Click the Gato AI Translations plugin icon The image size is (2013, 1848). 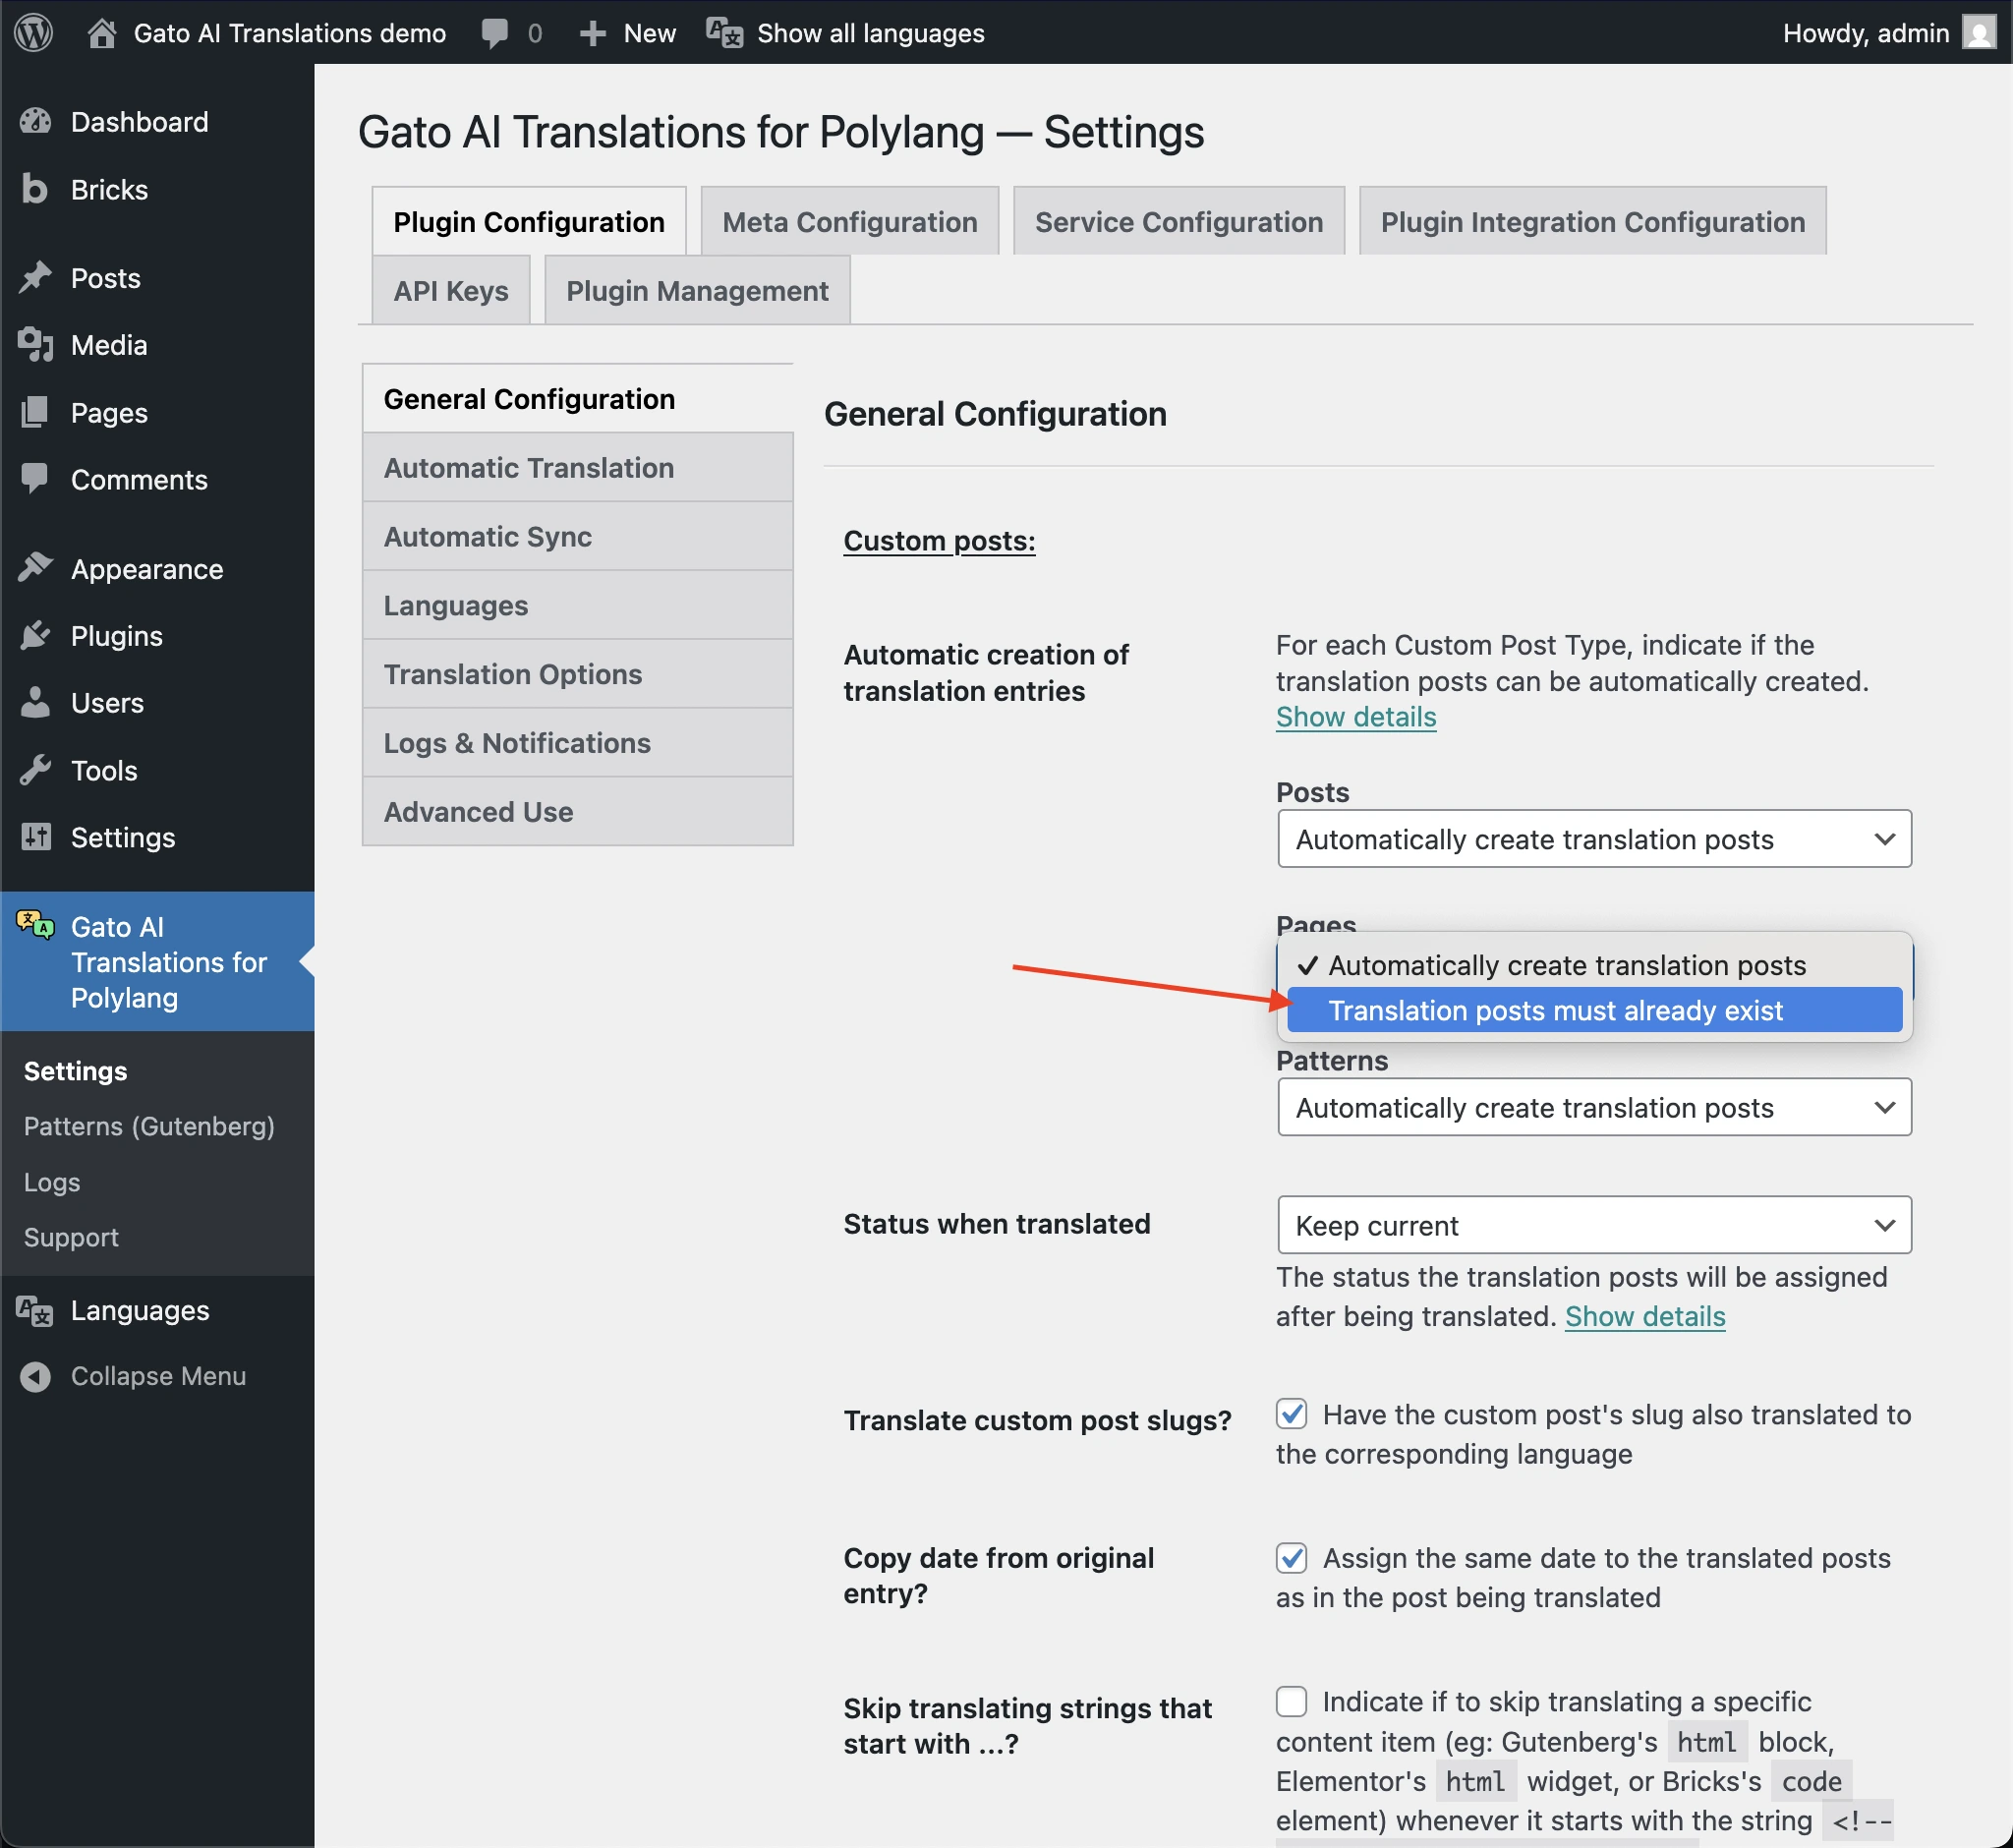coord(33,925)
